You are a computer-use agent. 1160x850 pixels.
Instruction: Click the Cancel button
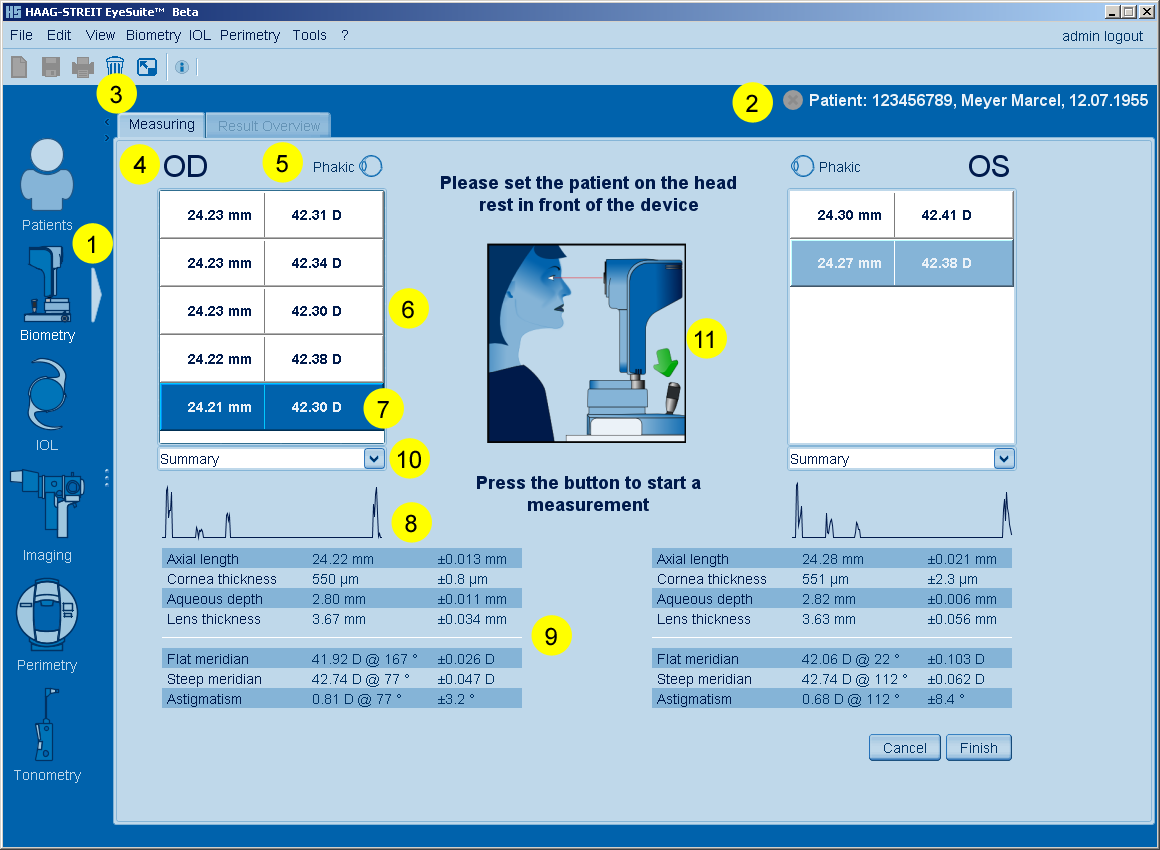(904, 747)
